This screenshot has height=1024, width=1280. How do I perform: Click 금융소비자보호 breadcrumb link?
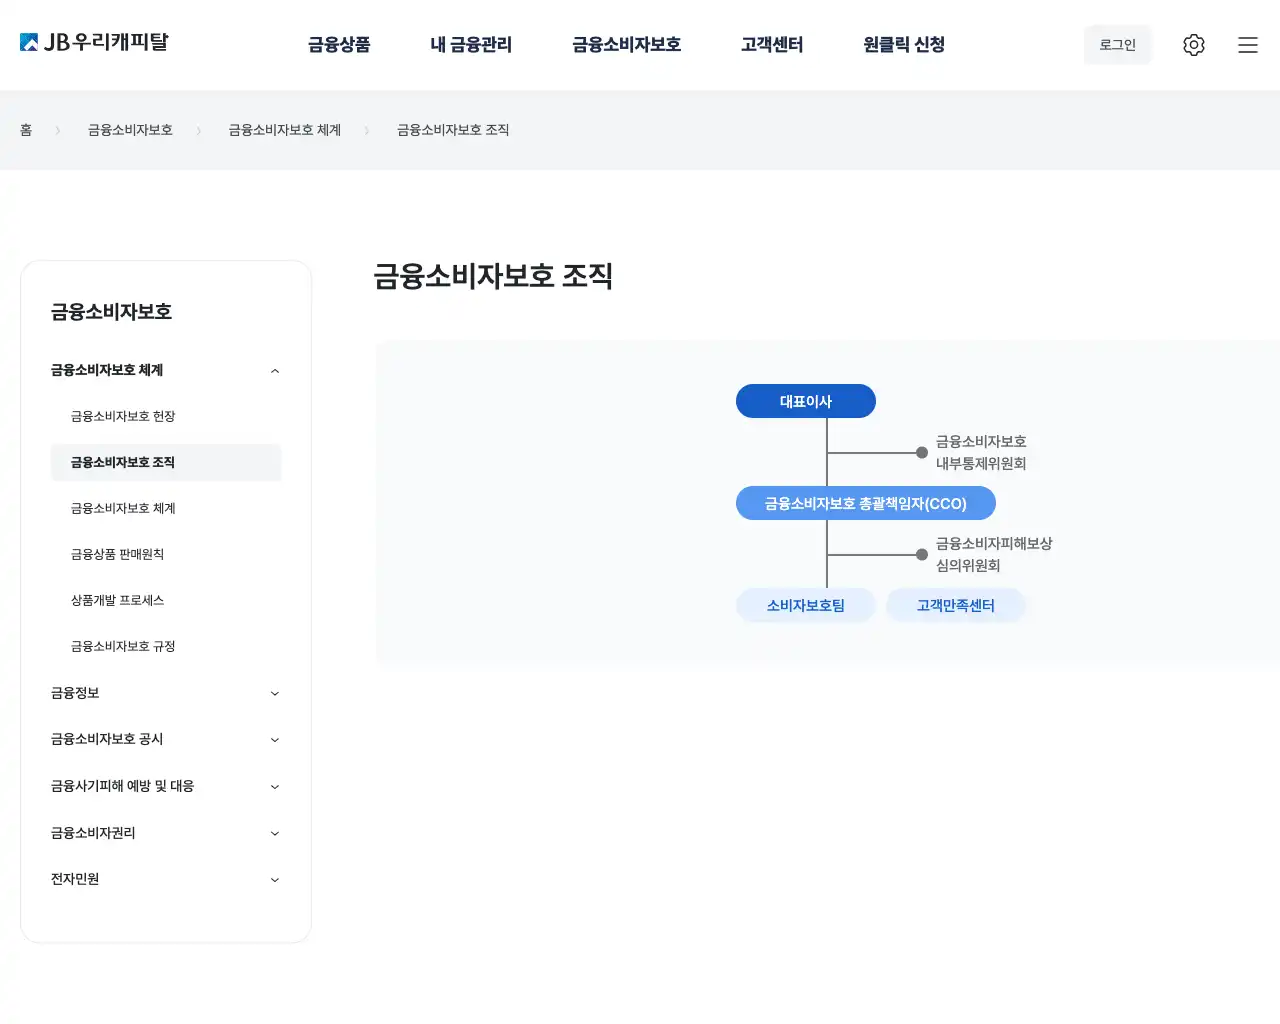coord(130,130)
